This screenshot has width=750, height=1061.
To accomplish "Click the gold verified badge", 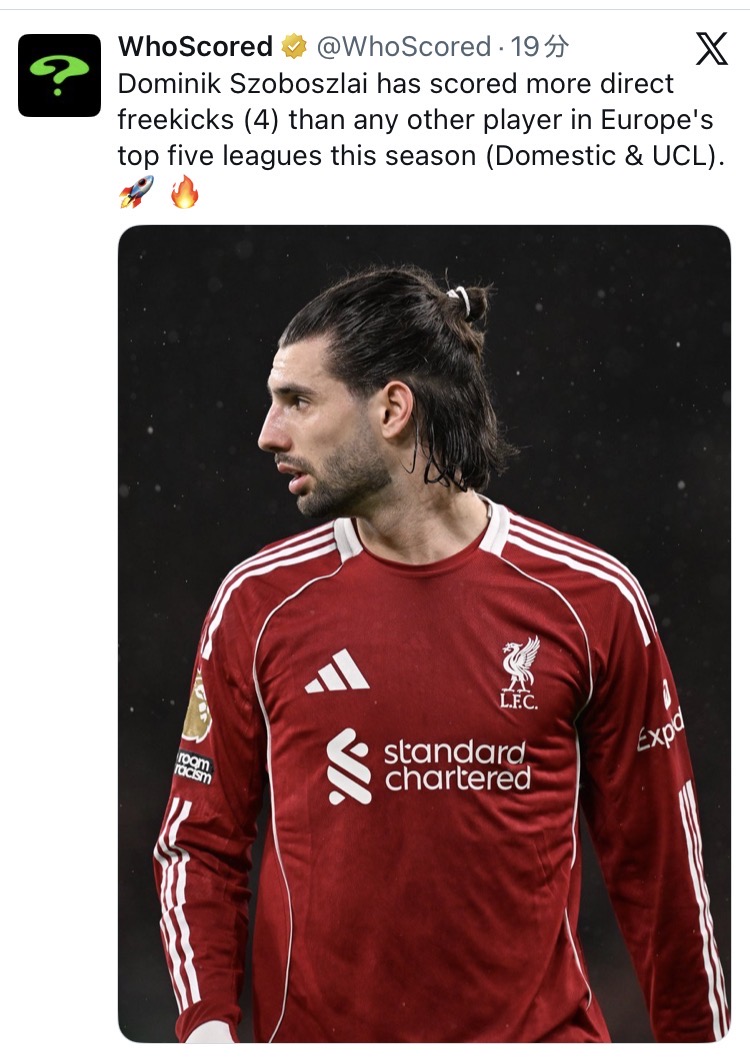I will point(293,47).
